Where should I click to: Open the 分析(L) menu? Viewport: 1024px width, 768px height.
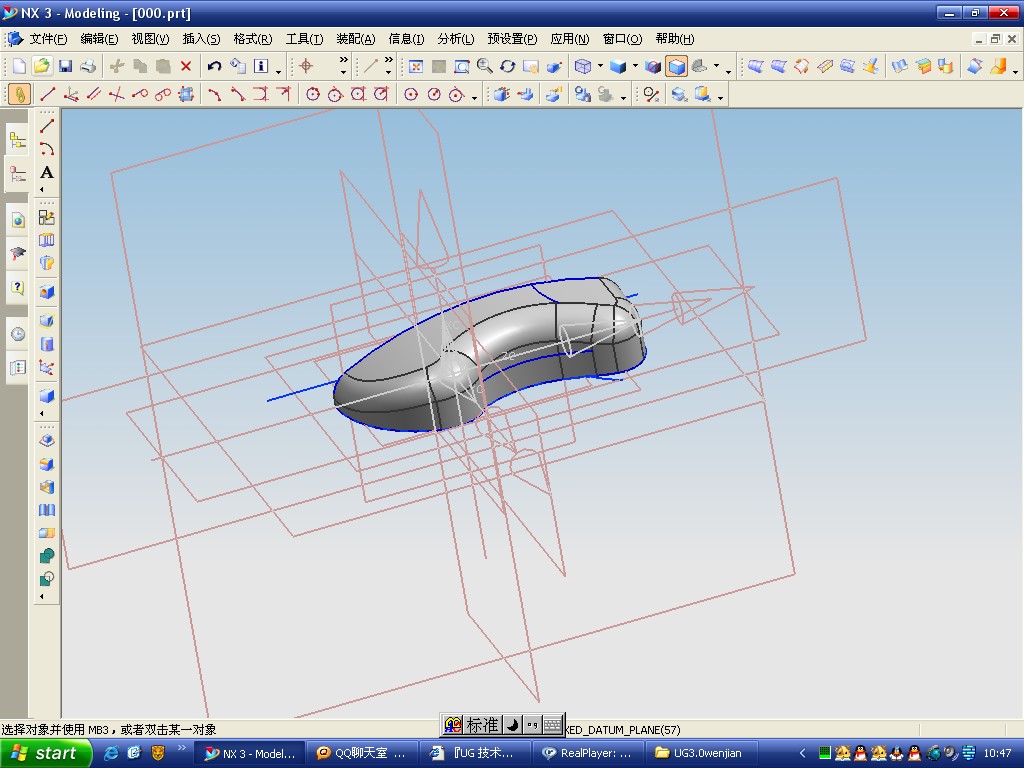[x=455, y=39]
